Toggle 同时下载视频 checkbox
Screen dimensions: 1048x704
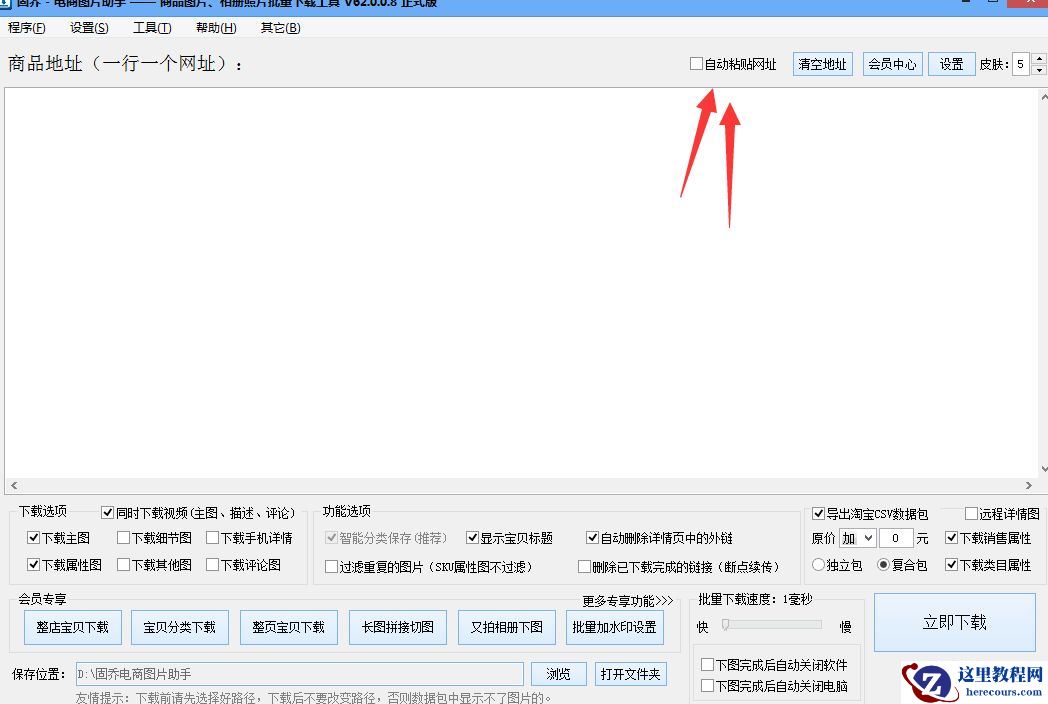[x=107, y=513]
